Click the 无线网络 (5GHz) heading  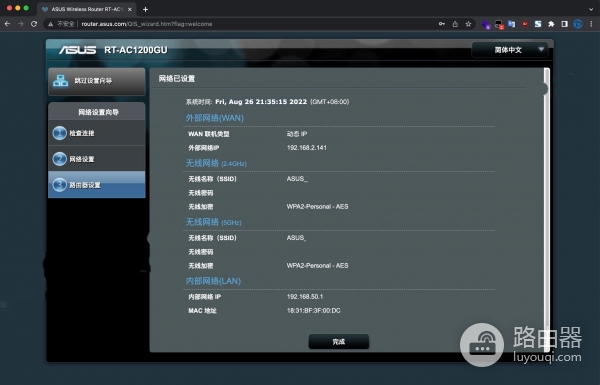tap(214, 222)
